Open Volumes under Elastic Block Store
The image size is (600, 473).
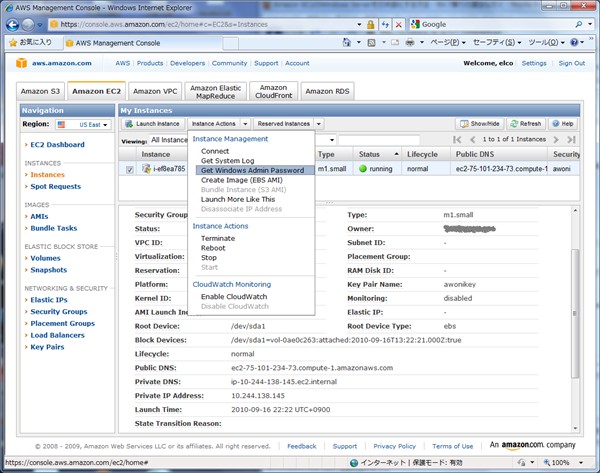point(46,258)
